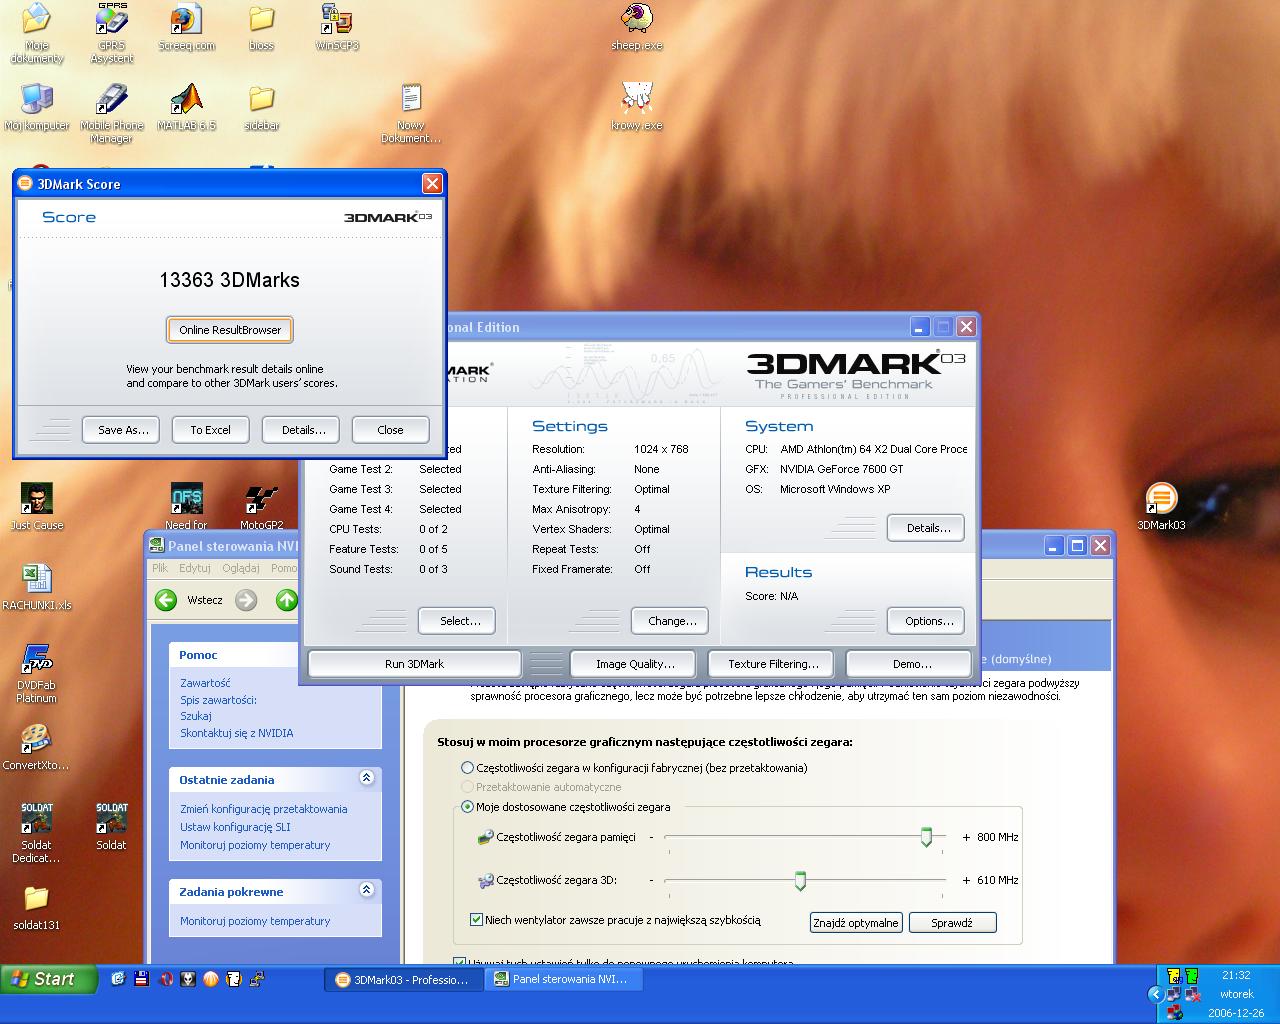Click green forward arrow in NVIDIA panel toolbar
The height and width of the screenshot is (1024, 1280).
pyautogui.click(x=287, y=600)
